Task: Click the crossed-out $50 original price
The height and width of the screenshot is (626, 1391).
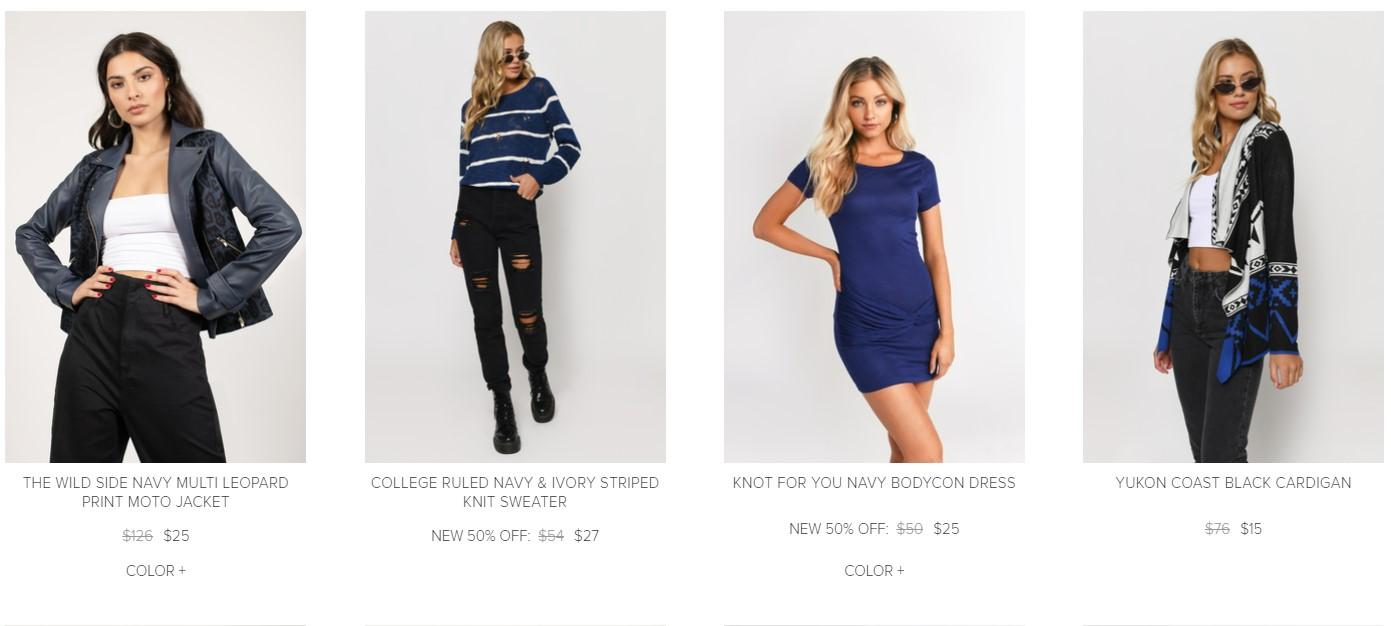Action: click(x=910, y=529)
